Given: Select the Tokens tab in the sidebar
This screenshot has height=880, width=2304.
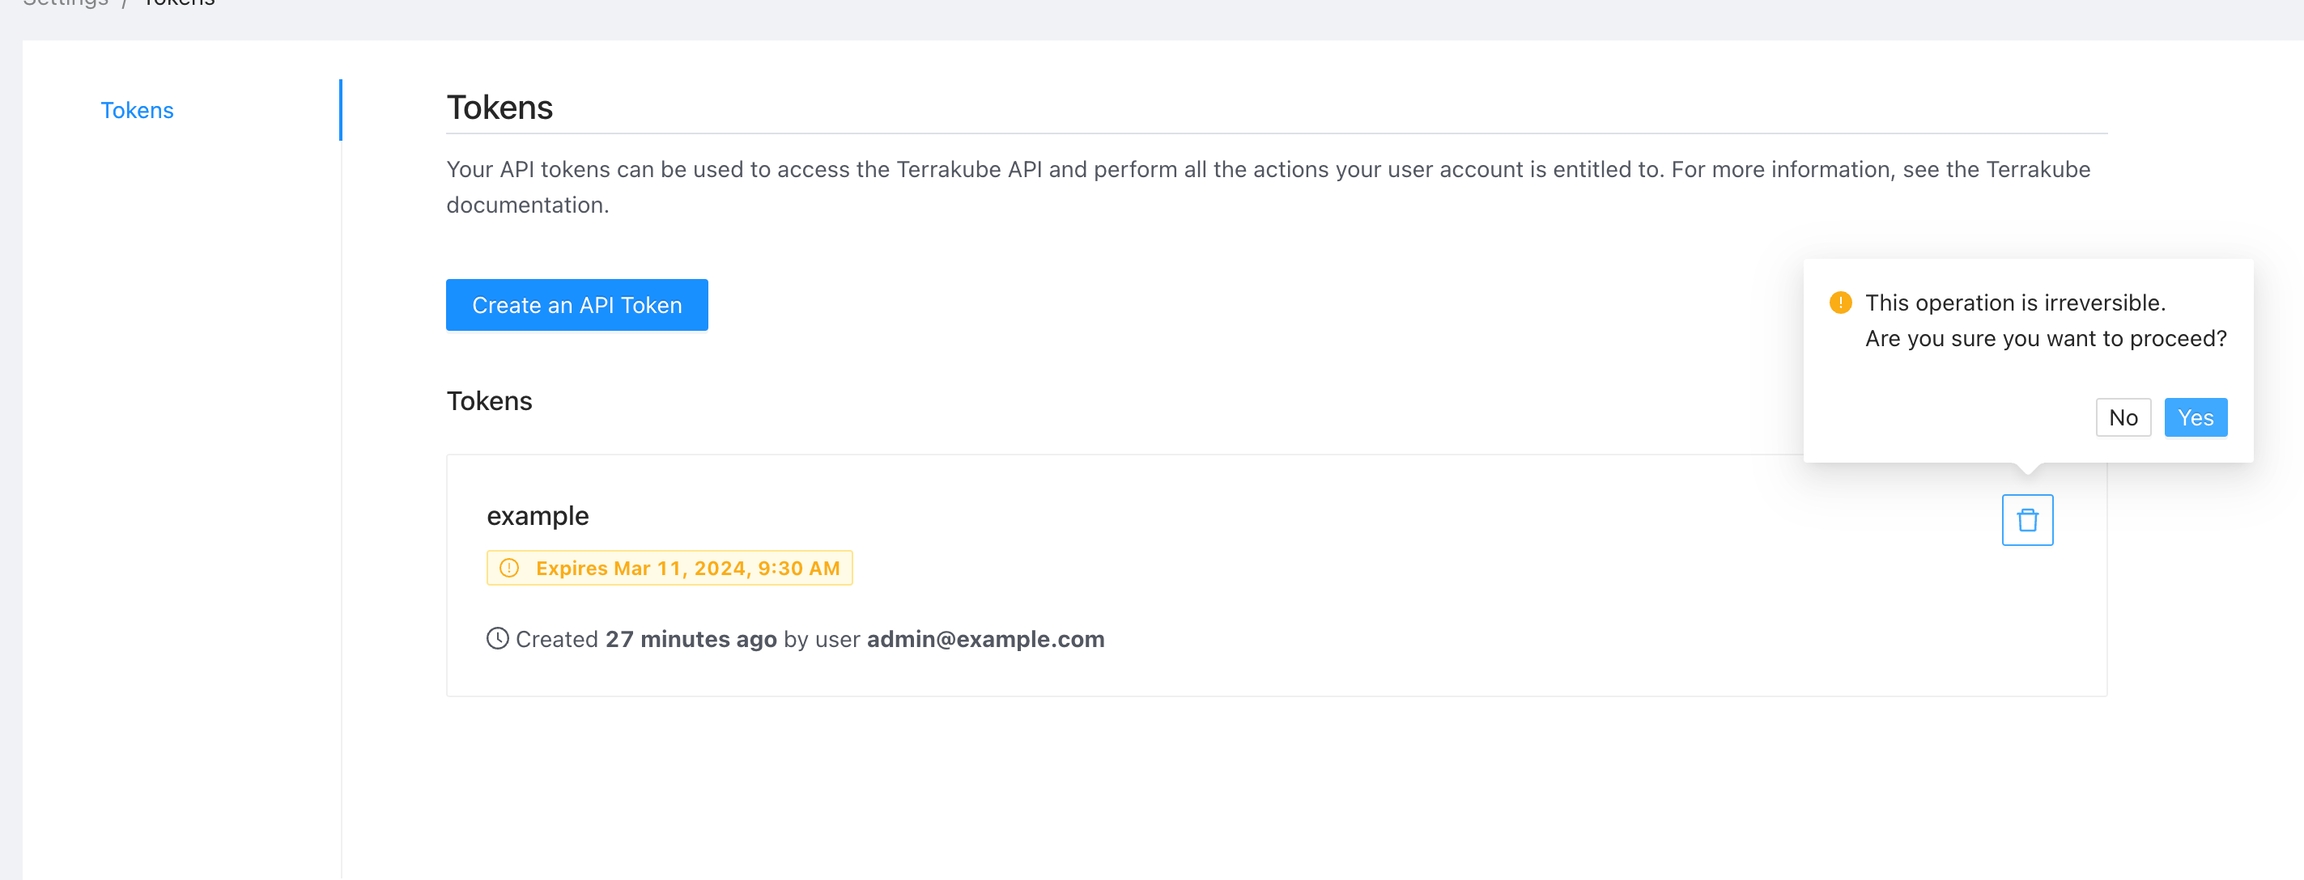Looking at the screenshot, I should pyautogui.click(x=137, y=110).
